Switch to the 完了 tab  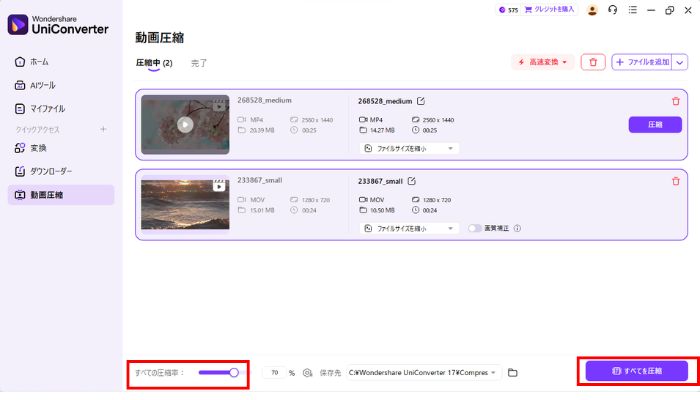[199, 63]
